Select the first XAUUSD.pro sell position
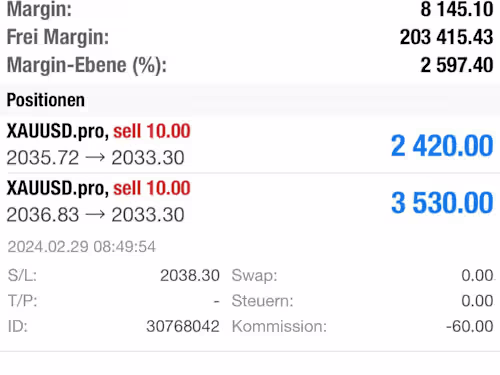Image resolution: width=500 pixels, height=375 pixels. pyautogui.click(x=250, y=145)
